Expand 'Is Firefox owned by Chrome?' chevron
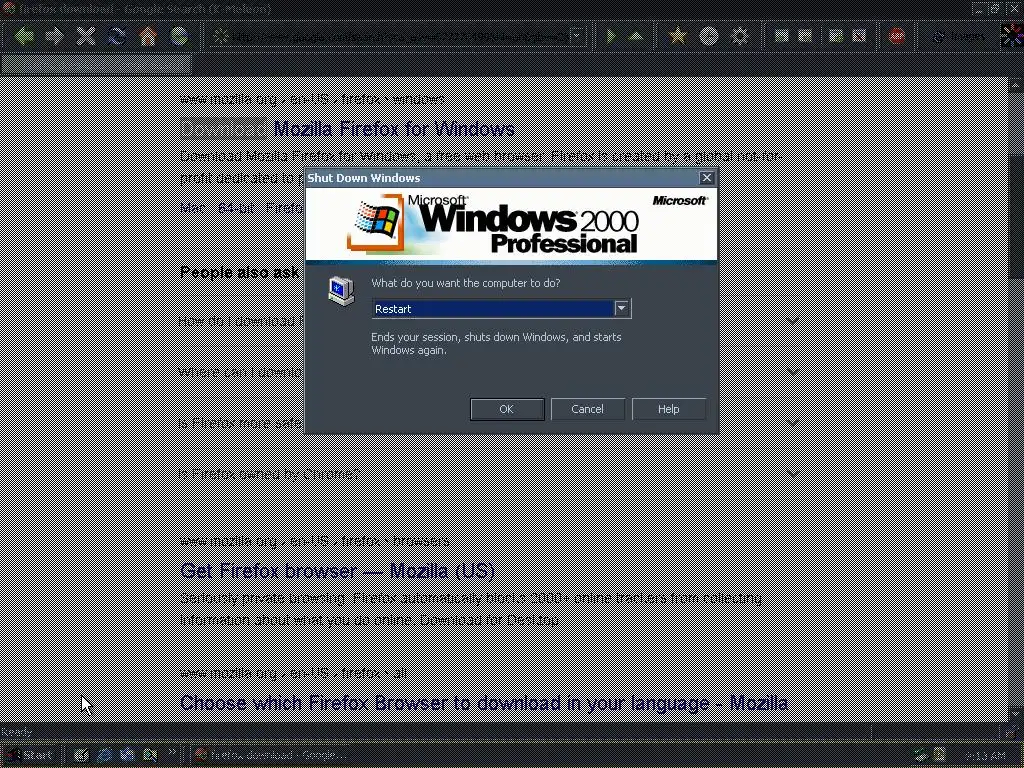The height and width of the screenshot is (768, 1024). coord(793,473)
